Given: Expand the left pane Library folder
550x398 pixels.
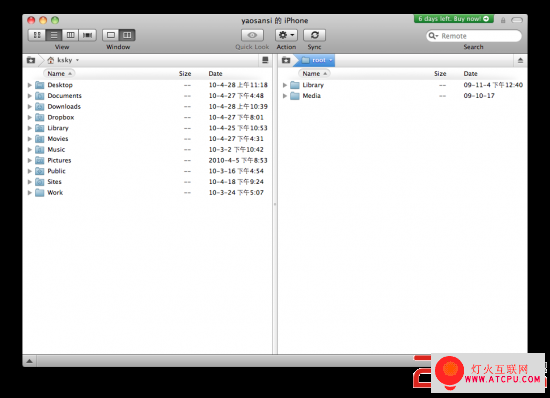Looking at the screenshot, I should pos(30,128).
